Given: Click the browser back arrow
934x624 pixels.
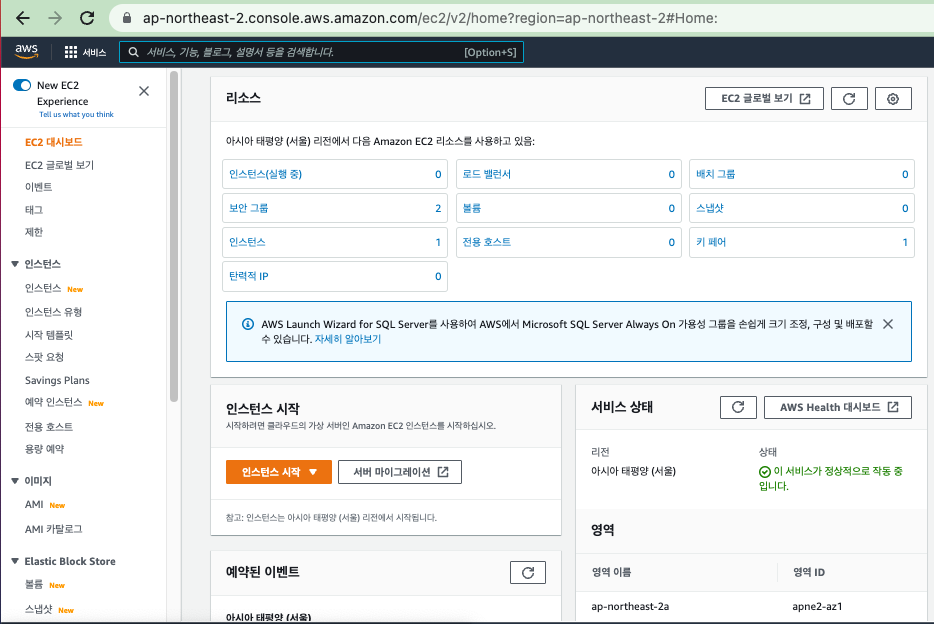Looking at the screenshot, I should pos(23,18).
